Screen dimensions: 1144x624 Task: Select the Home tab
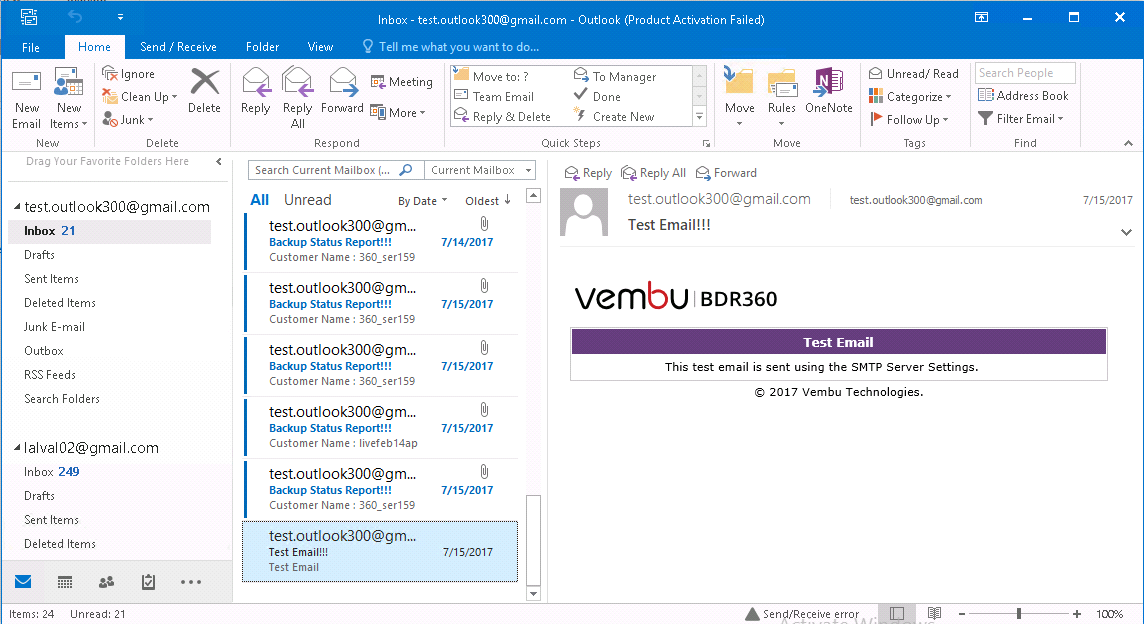coord(94,47)
